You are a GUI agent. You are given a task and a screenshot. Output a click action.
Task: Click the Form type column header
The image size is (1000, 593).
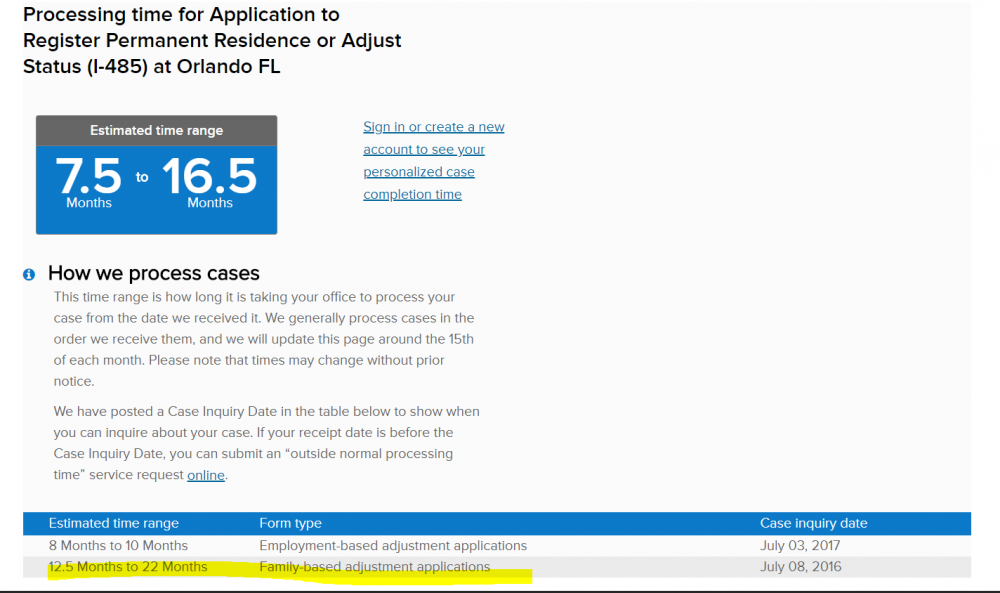tap(290, 523)
